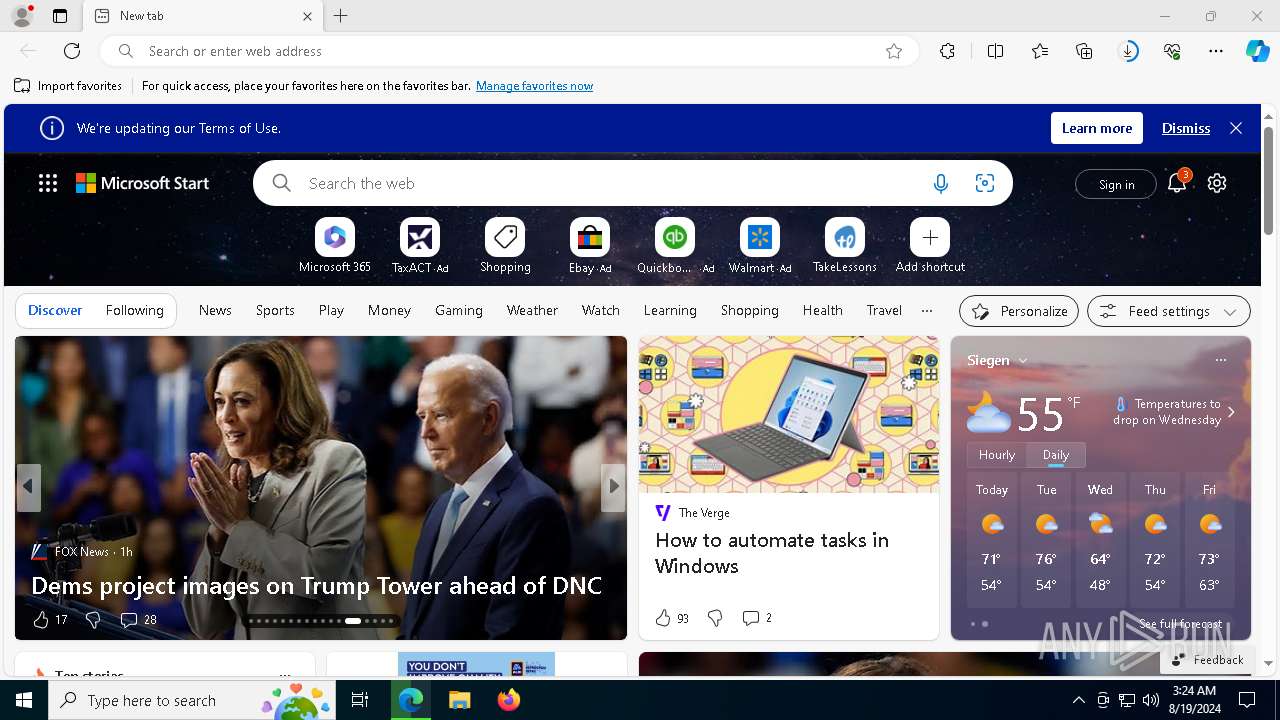Open File Explorer from taskbar
The image size is (1280, 720).
click(x=460, y=700)
